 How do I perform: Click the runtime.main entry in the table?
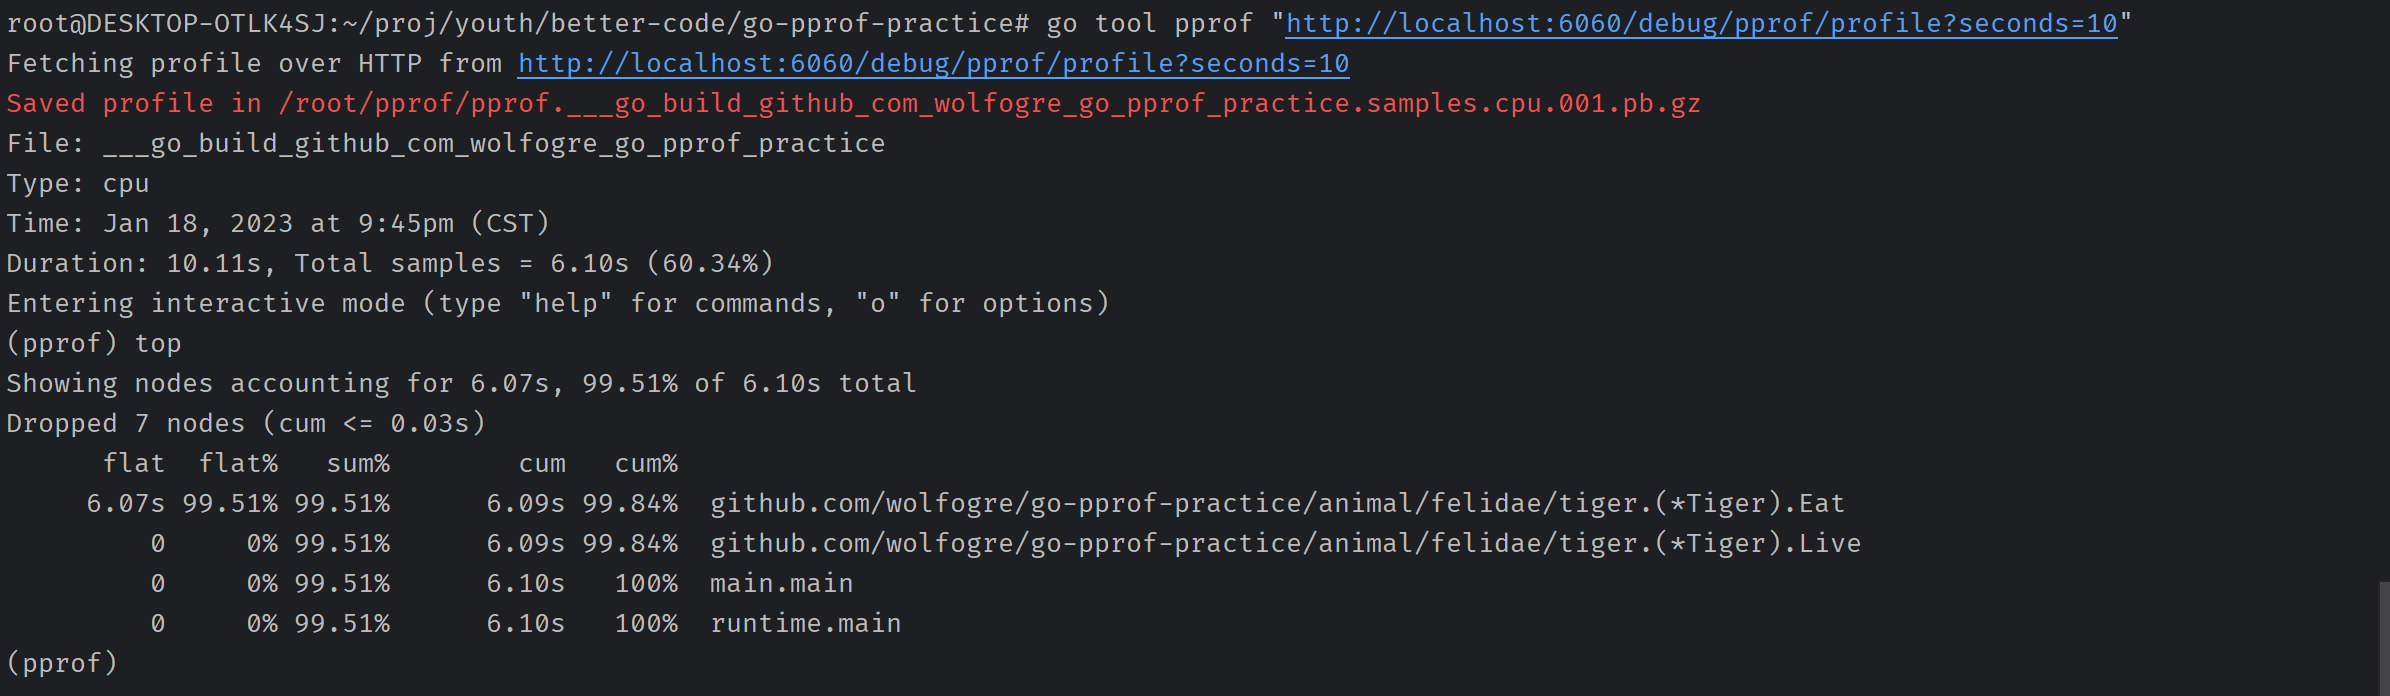tap(805, 623)
